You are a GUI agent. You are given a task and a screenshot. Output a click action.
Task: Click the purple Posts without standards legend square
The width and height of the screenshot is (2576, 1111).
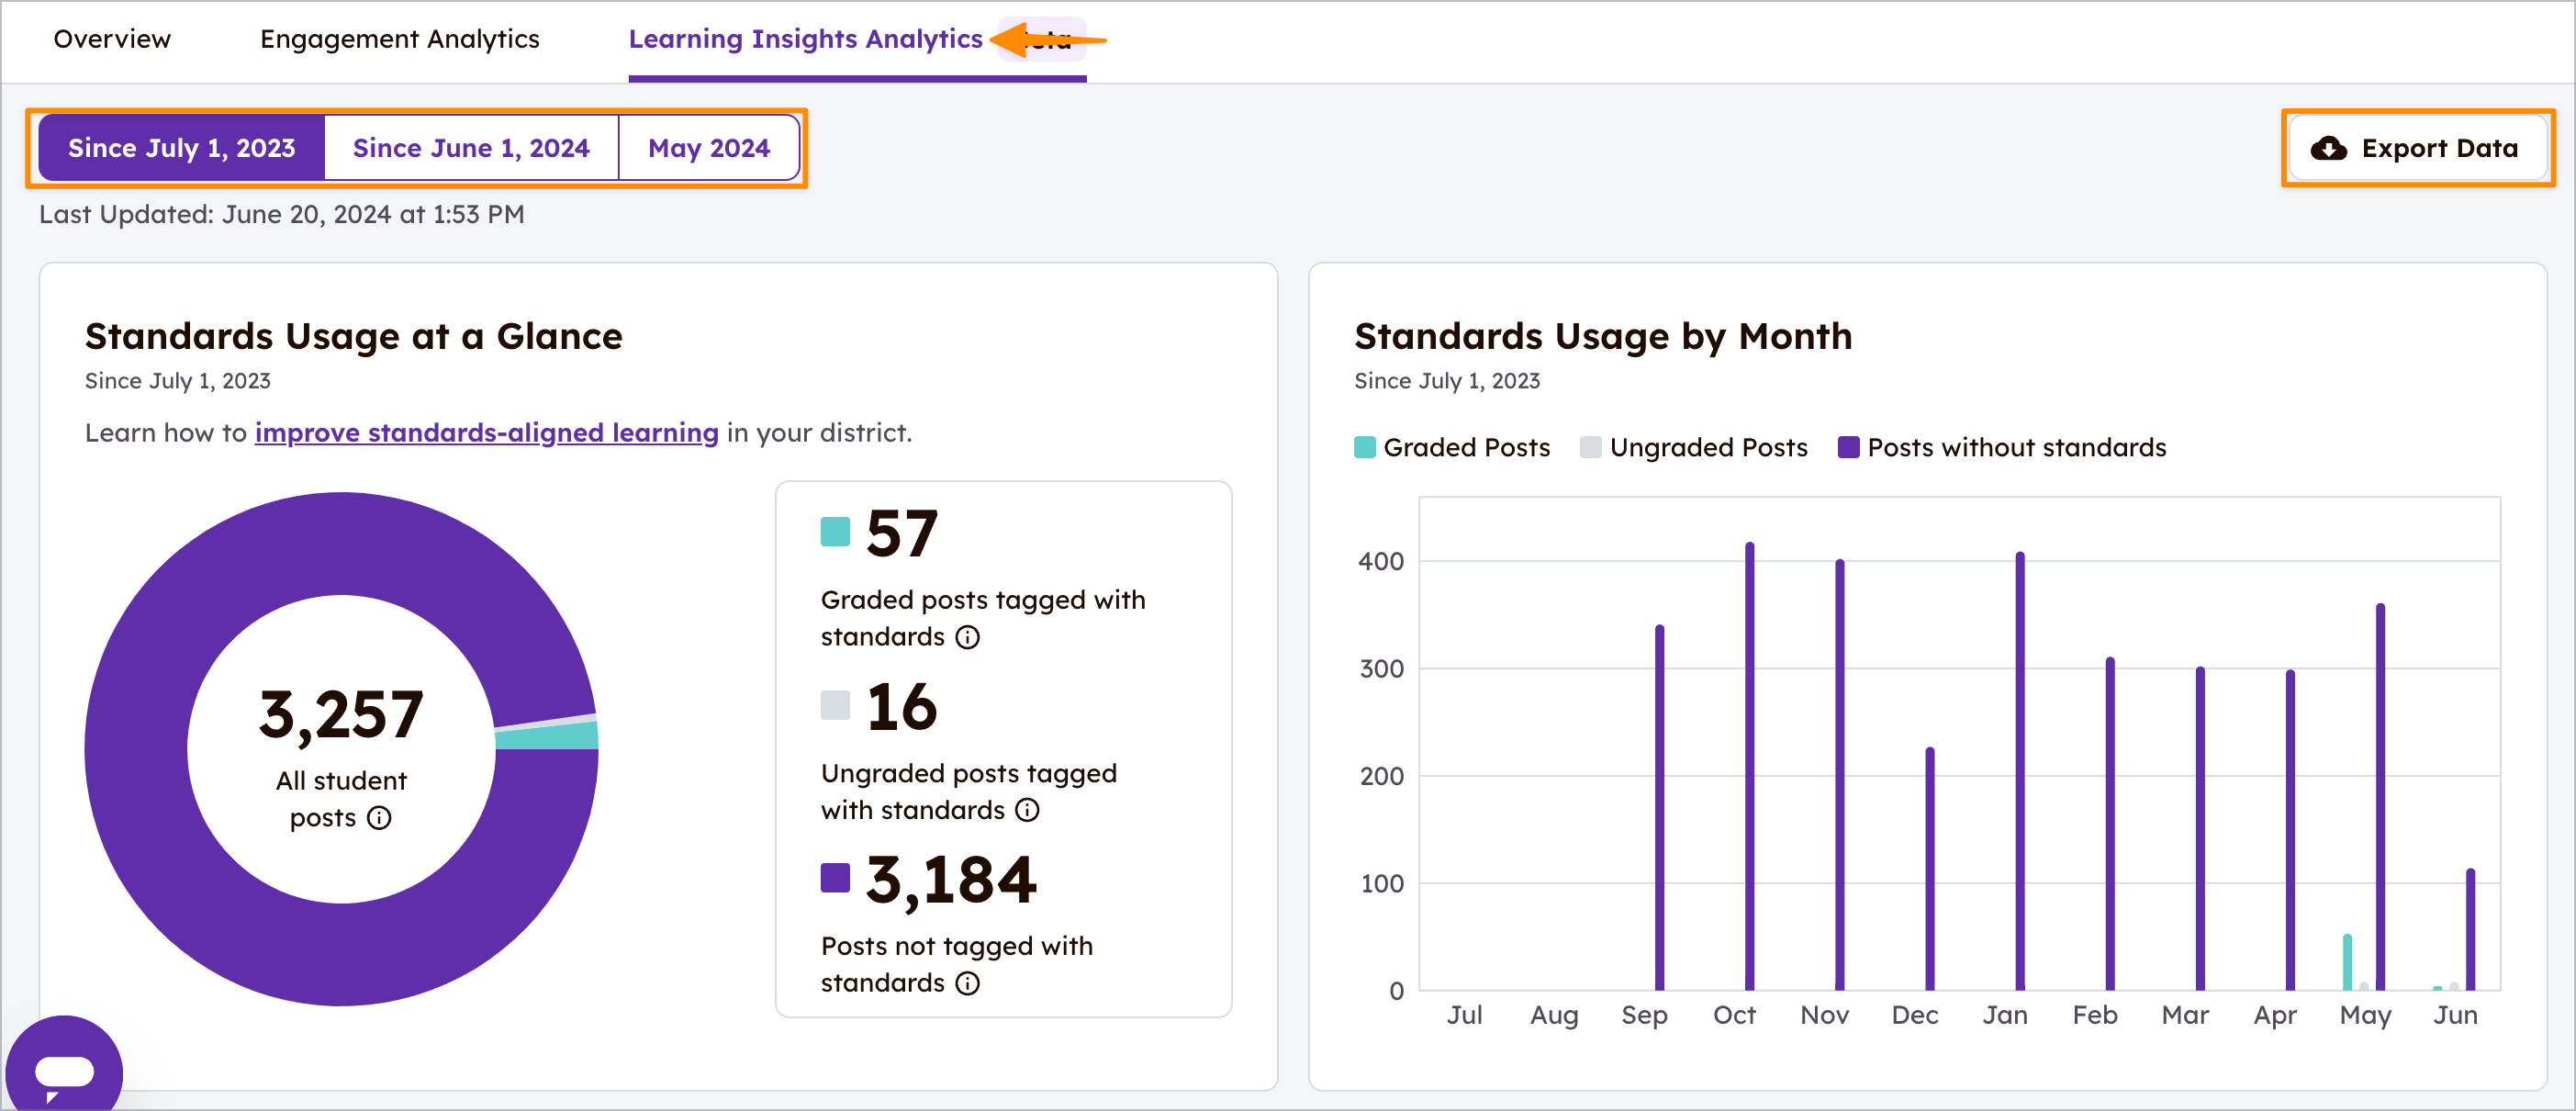pos(1848,447)
